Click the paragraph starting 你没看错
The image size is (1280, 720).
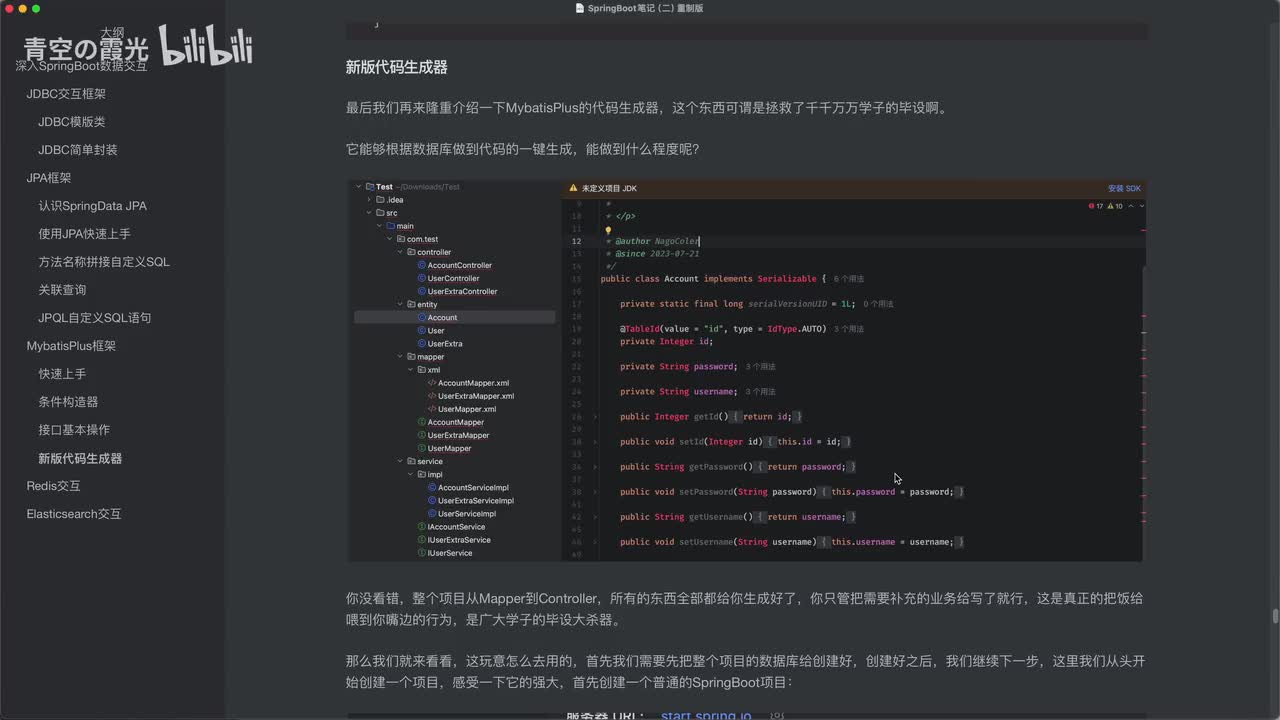[x=745, y=609]
